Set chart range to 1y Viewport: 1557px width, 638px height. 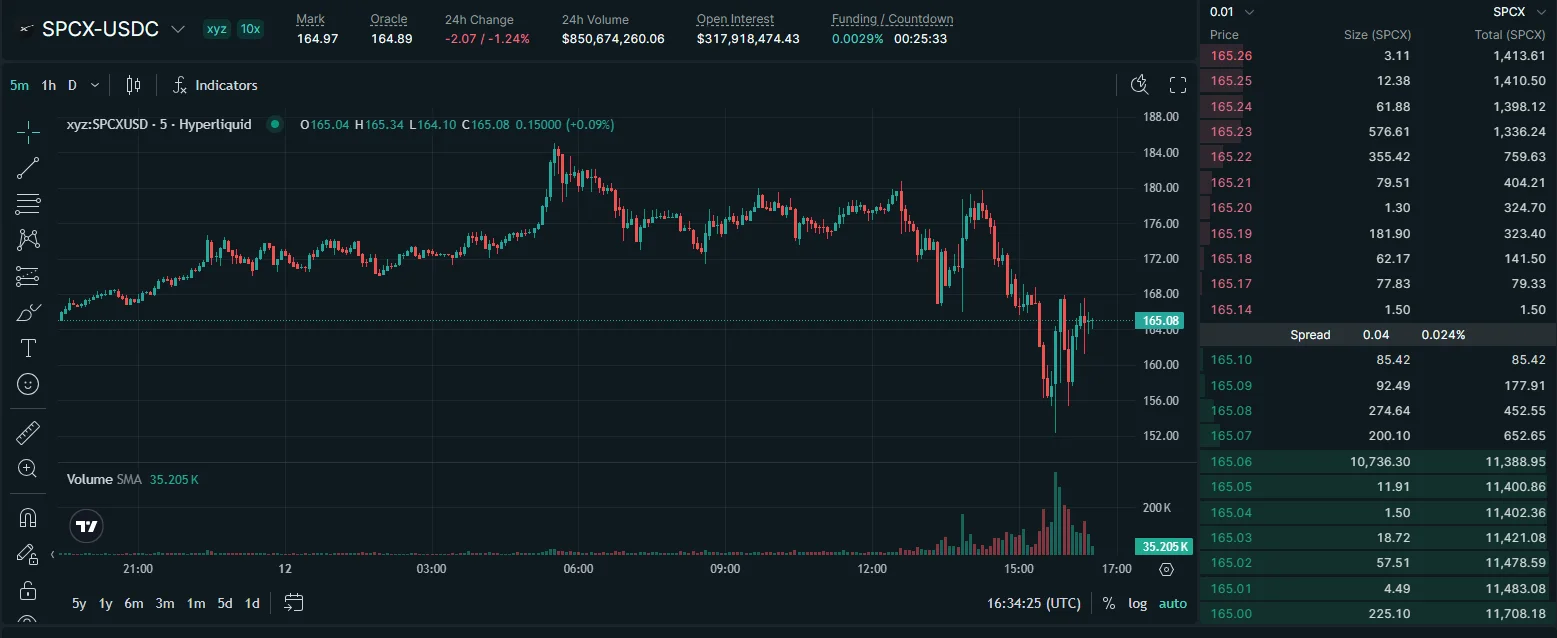(106, 603)
